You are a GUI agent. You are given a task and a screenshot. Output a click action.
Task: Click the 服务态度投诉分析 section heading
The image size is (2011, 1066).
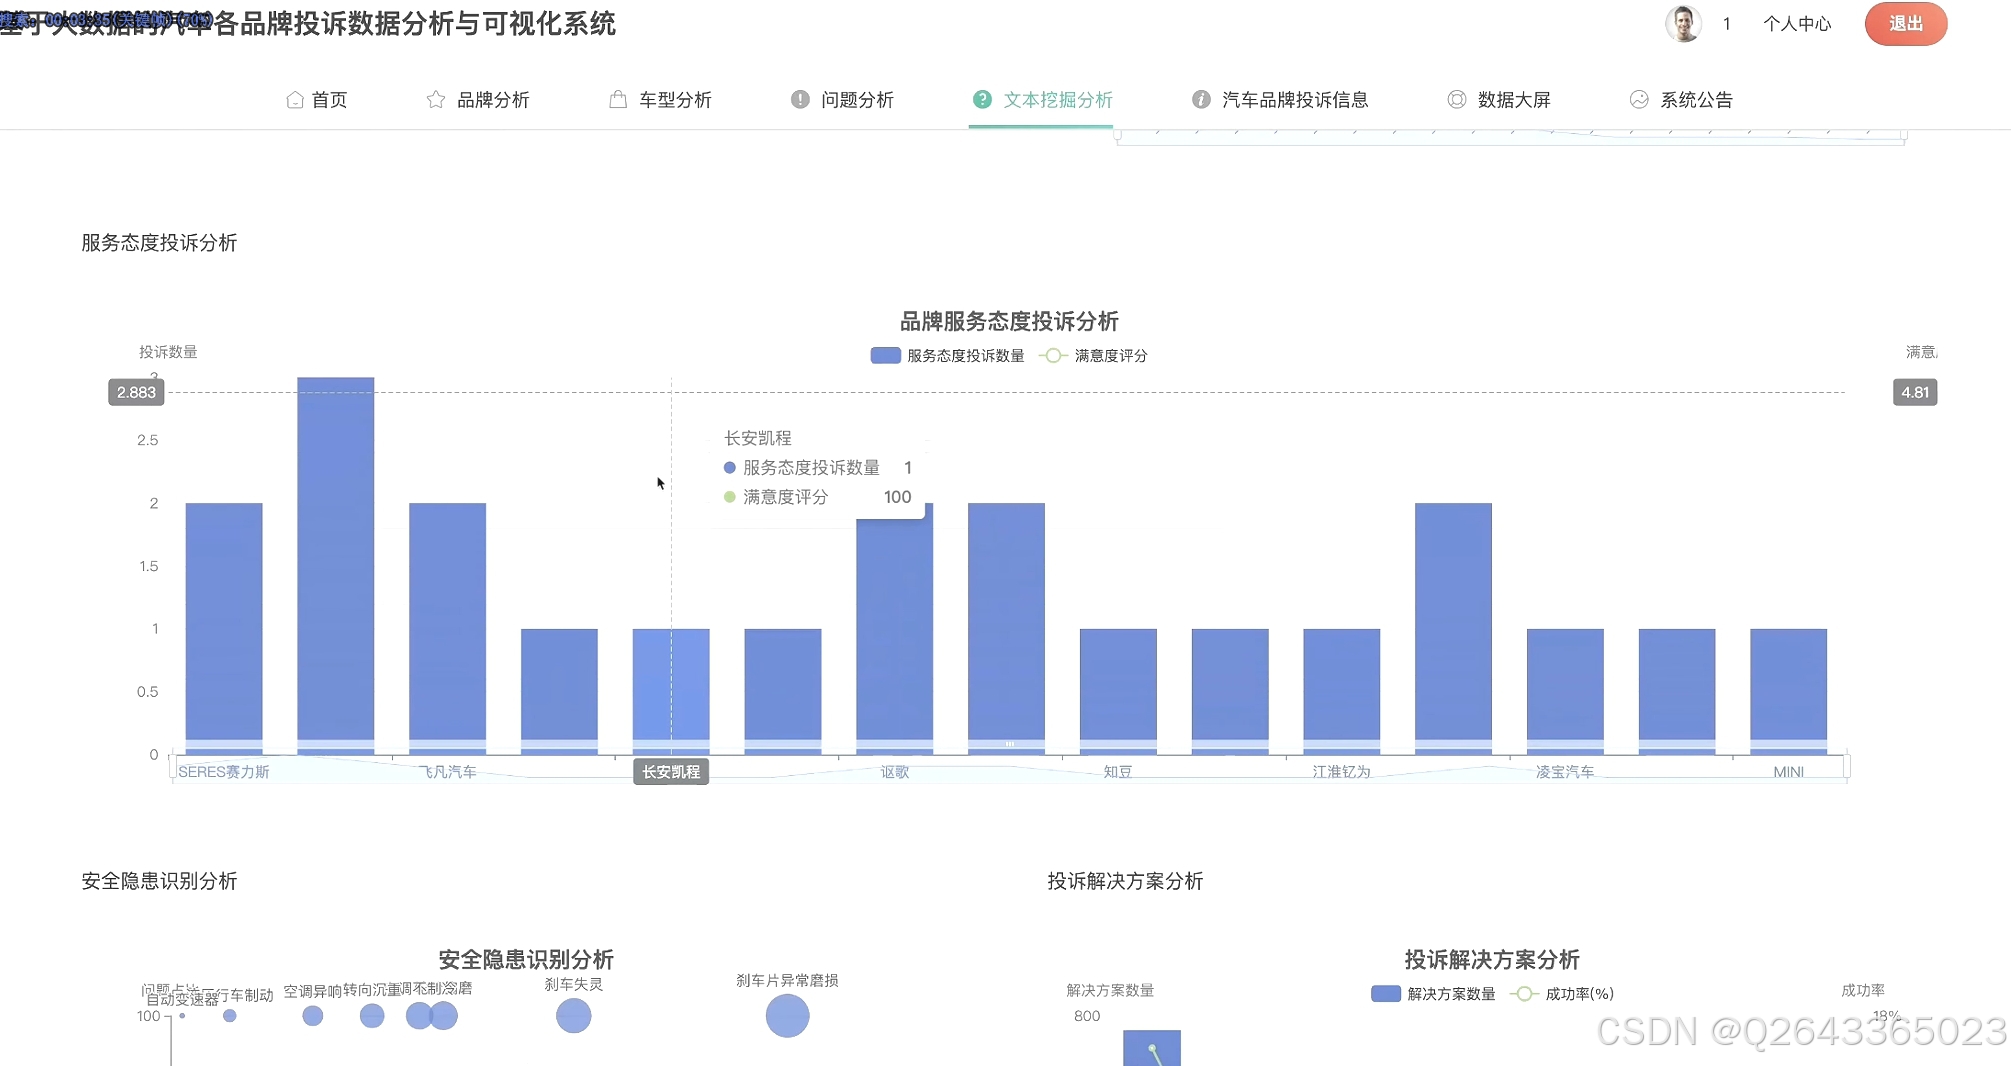click(x=159, y=243)
